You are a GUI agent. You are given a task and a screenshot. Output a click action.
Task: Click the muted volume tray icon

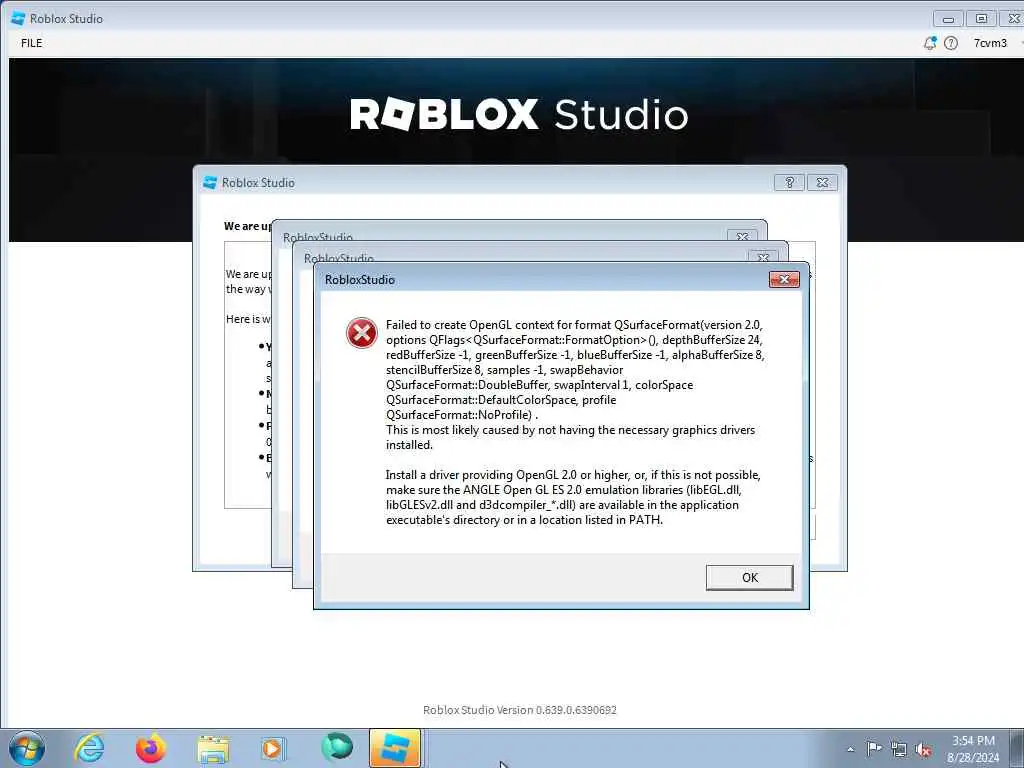click(x=923, y=750)
